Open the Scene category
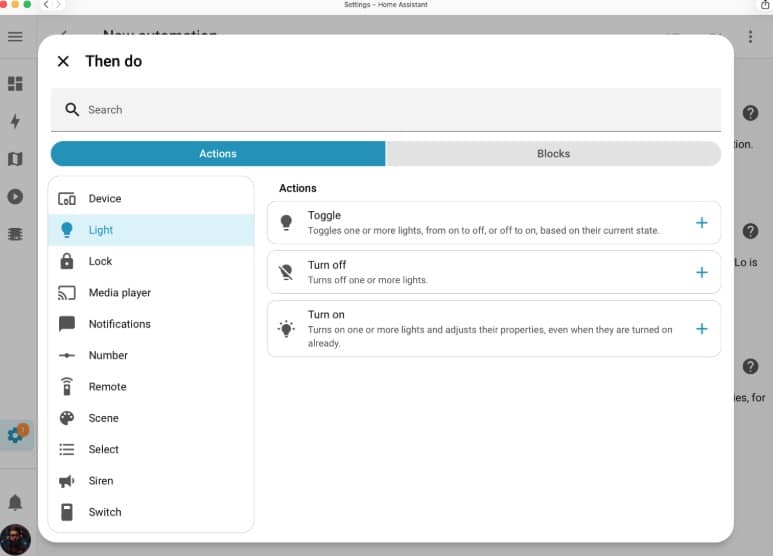 coord(103,418)
